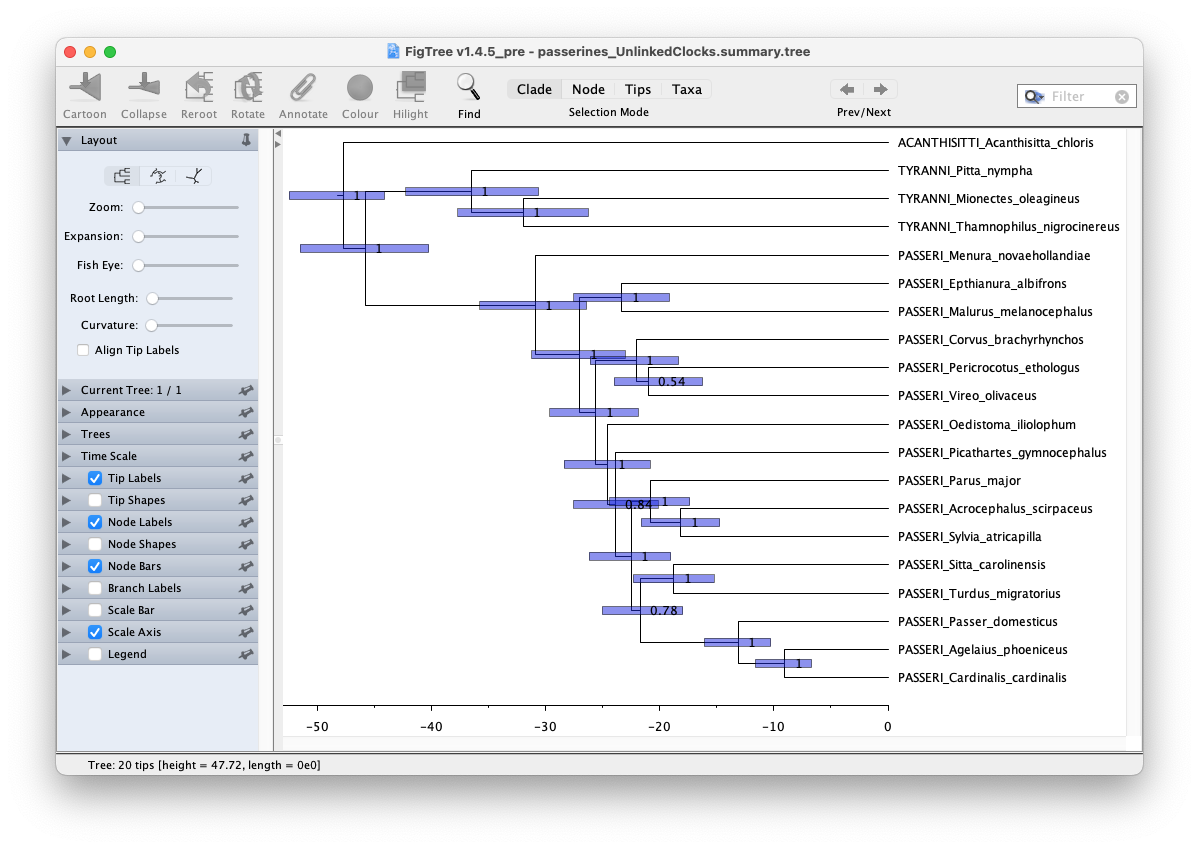
Task: Expand the Appearance section
Action: pos(67,412)
